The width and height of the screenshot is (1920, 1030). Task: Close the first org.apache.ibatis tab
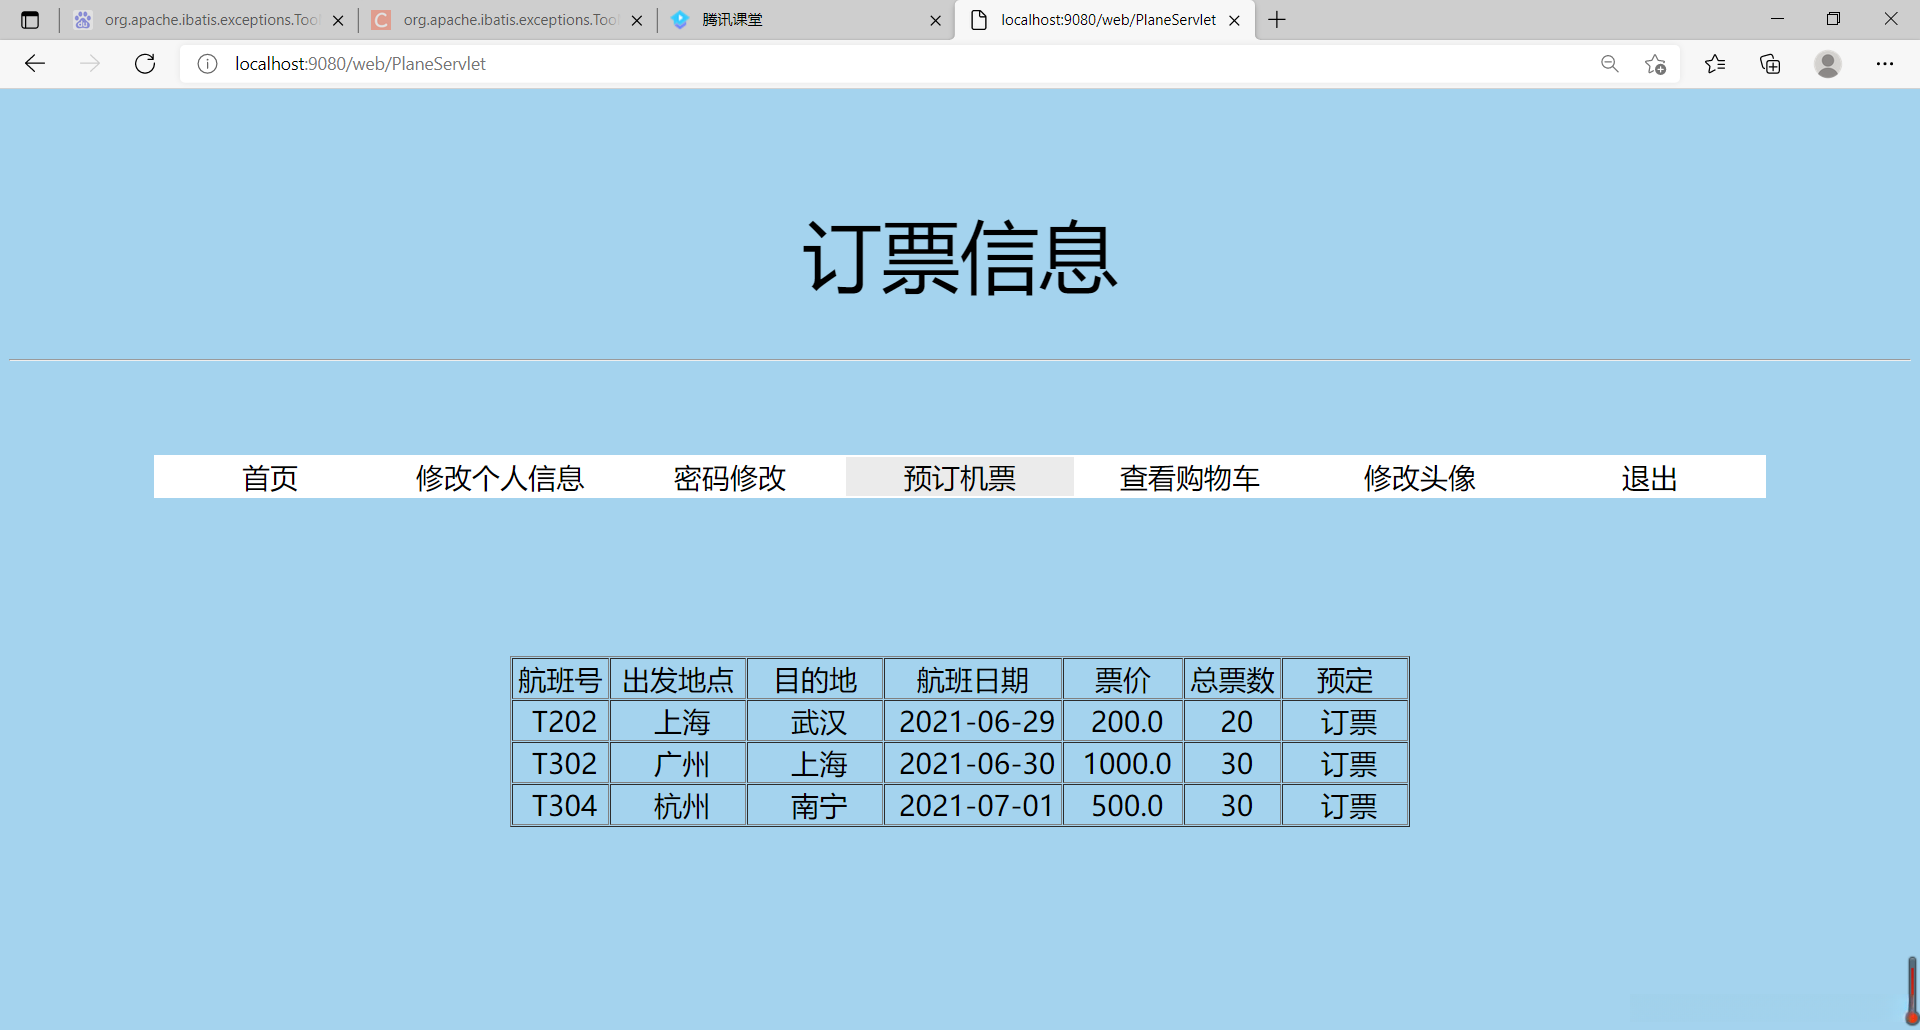click(x=338, y=20)
